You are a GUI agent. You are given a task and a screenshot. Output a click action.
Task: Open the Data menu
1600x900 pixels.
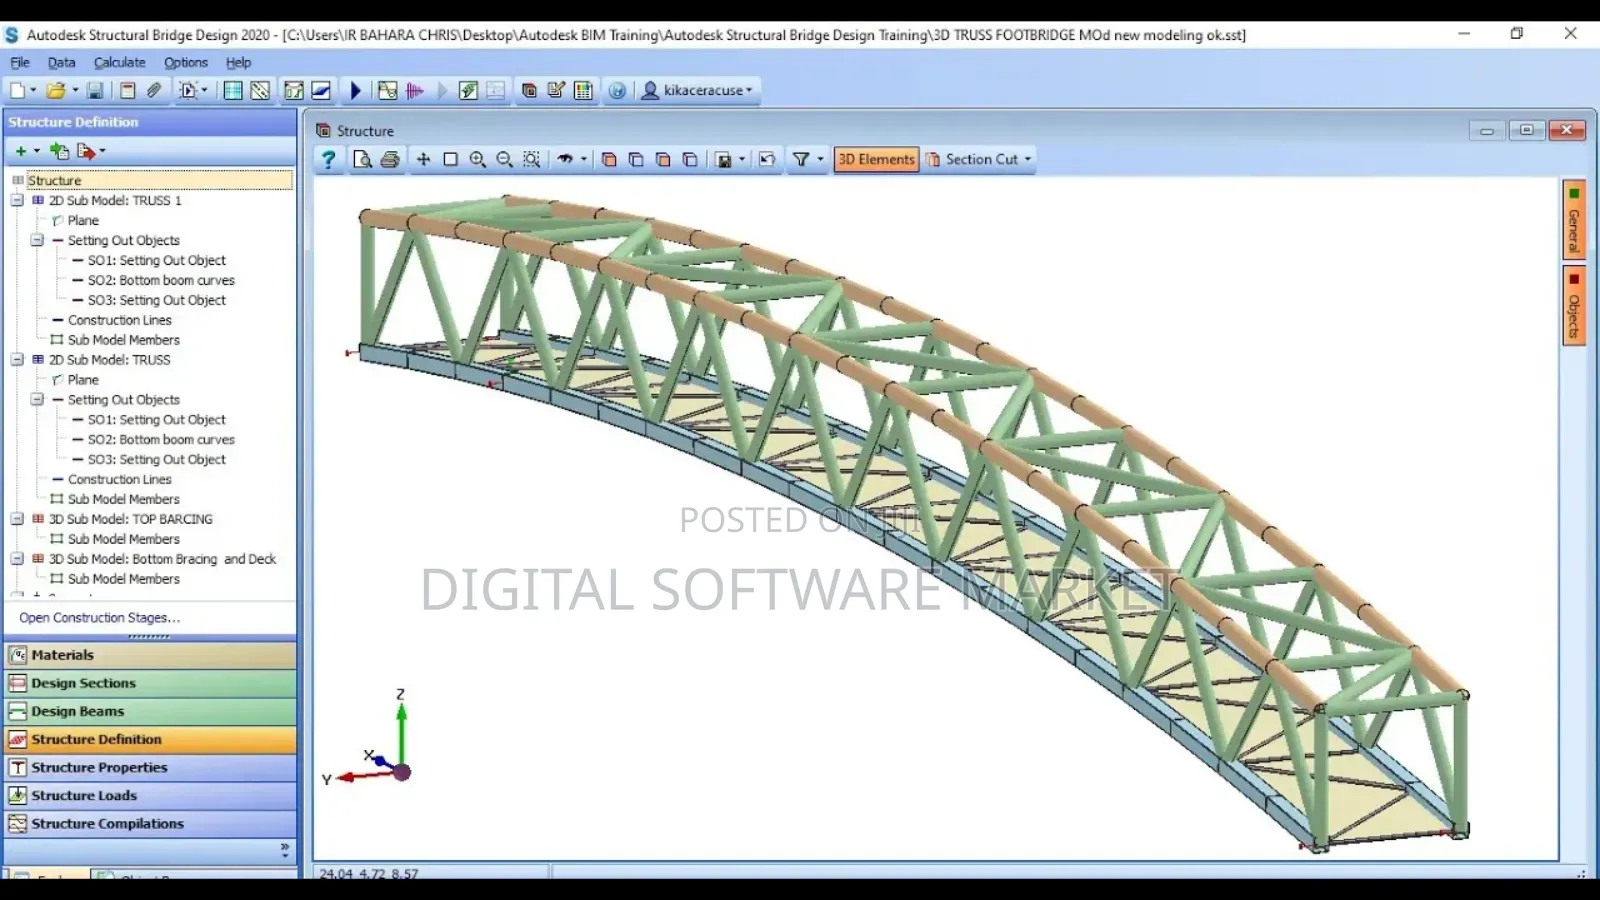[x=61, y=62]
